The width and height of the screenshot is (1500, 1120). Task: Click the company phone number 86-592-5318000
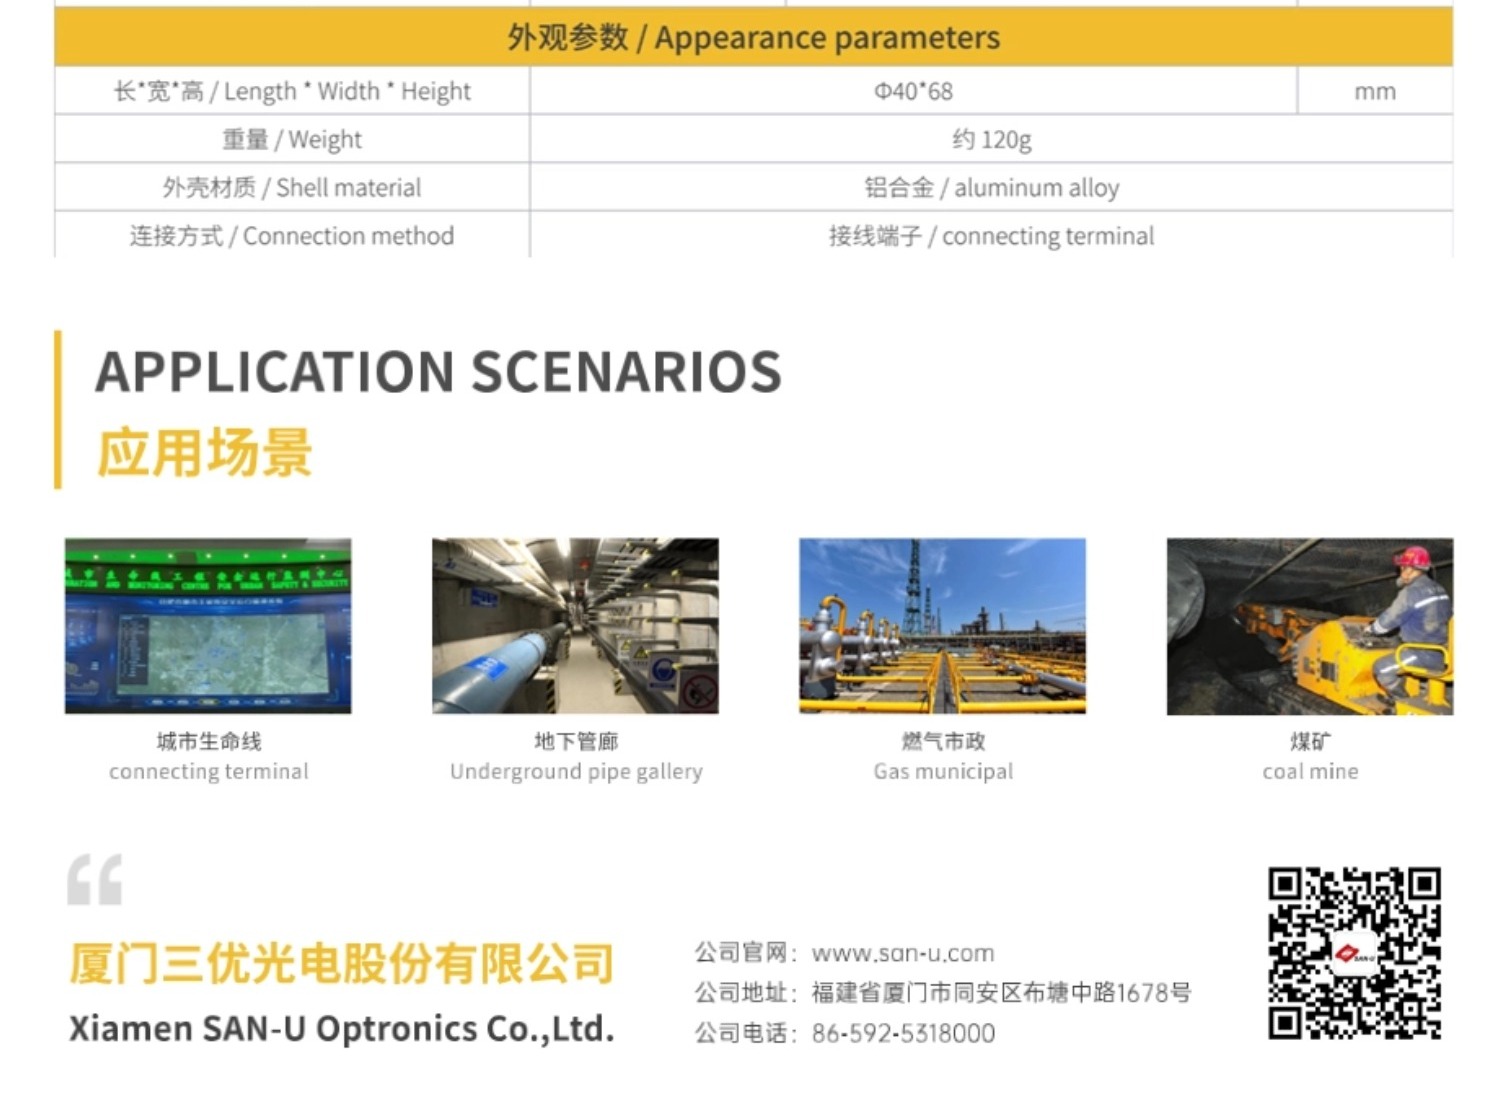[x=902, y=1033]
